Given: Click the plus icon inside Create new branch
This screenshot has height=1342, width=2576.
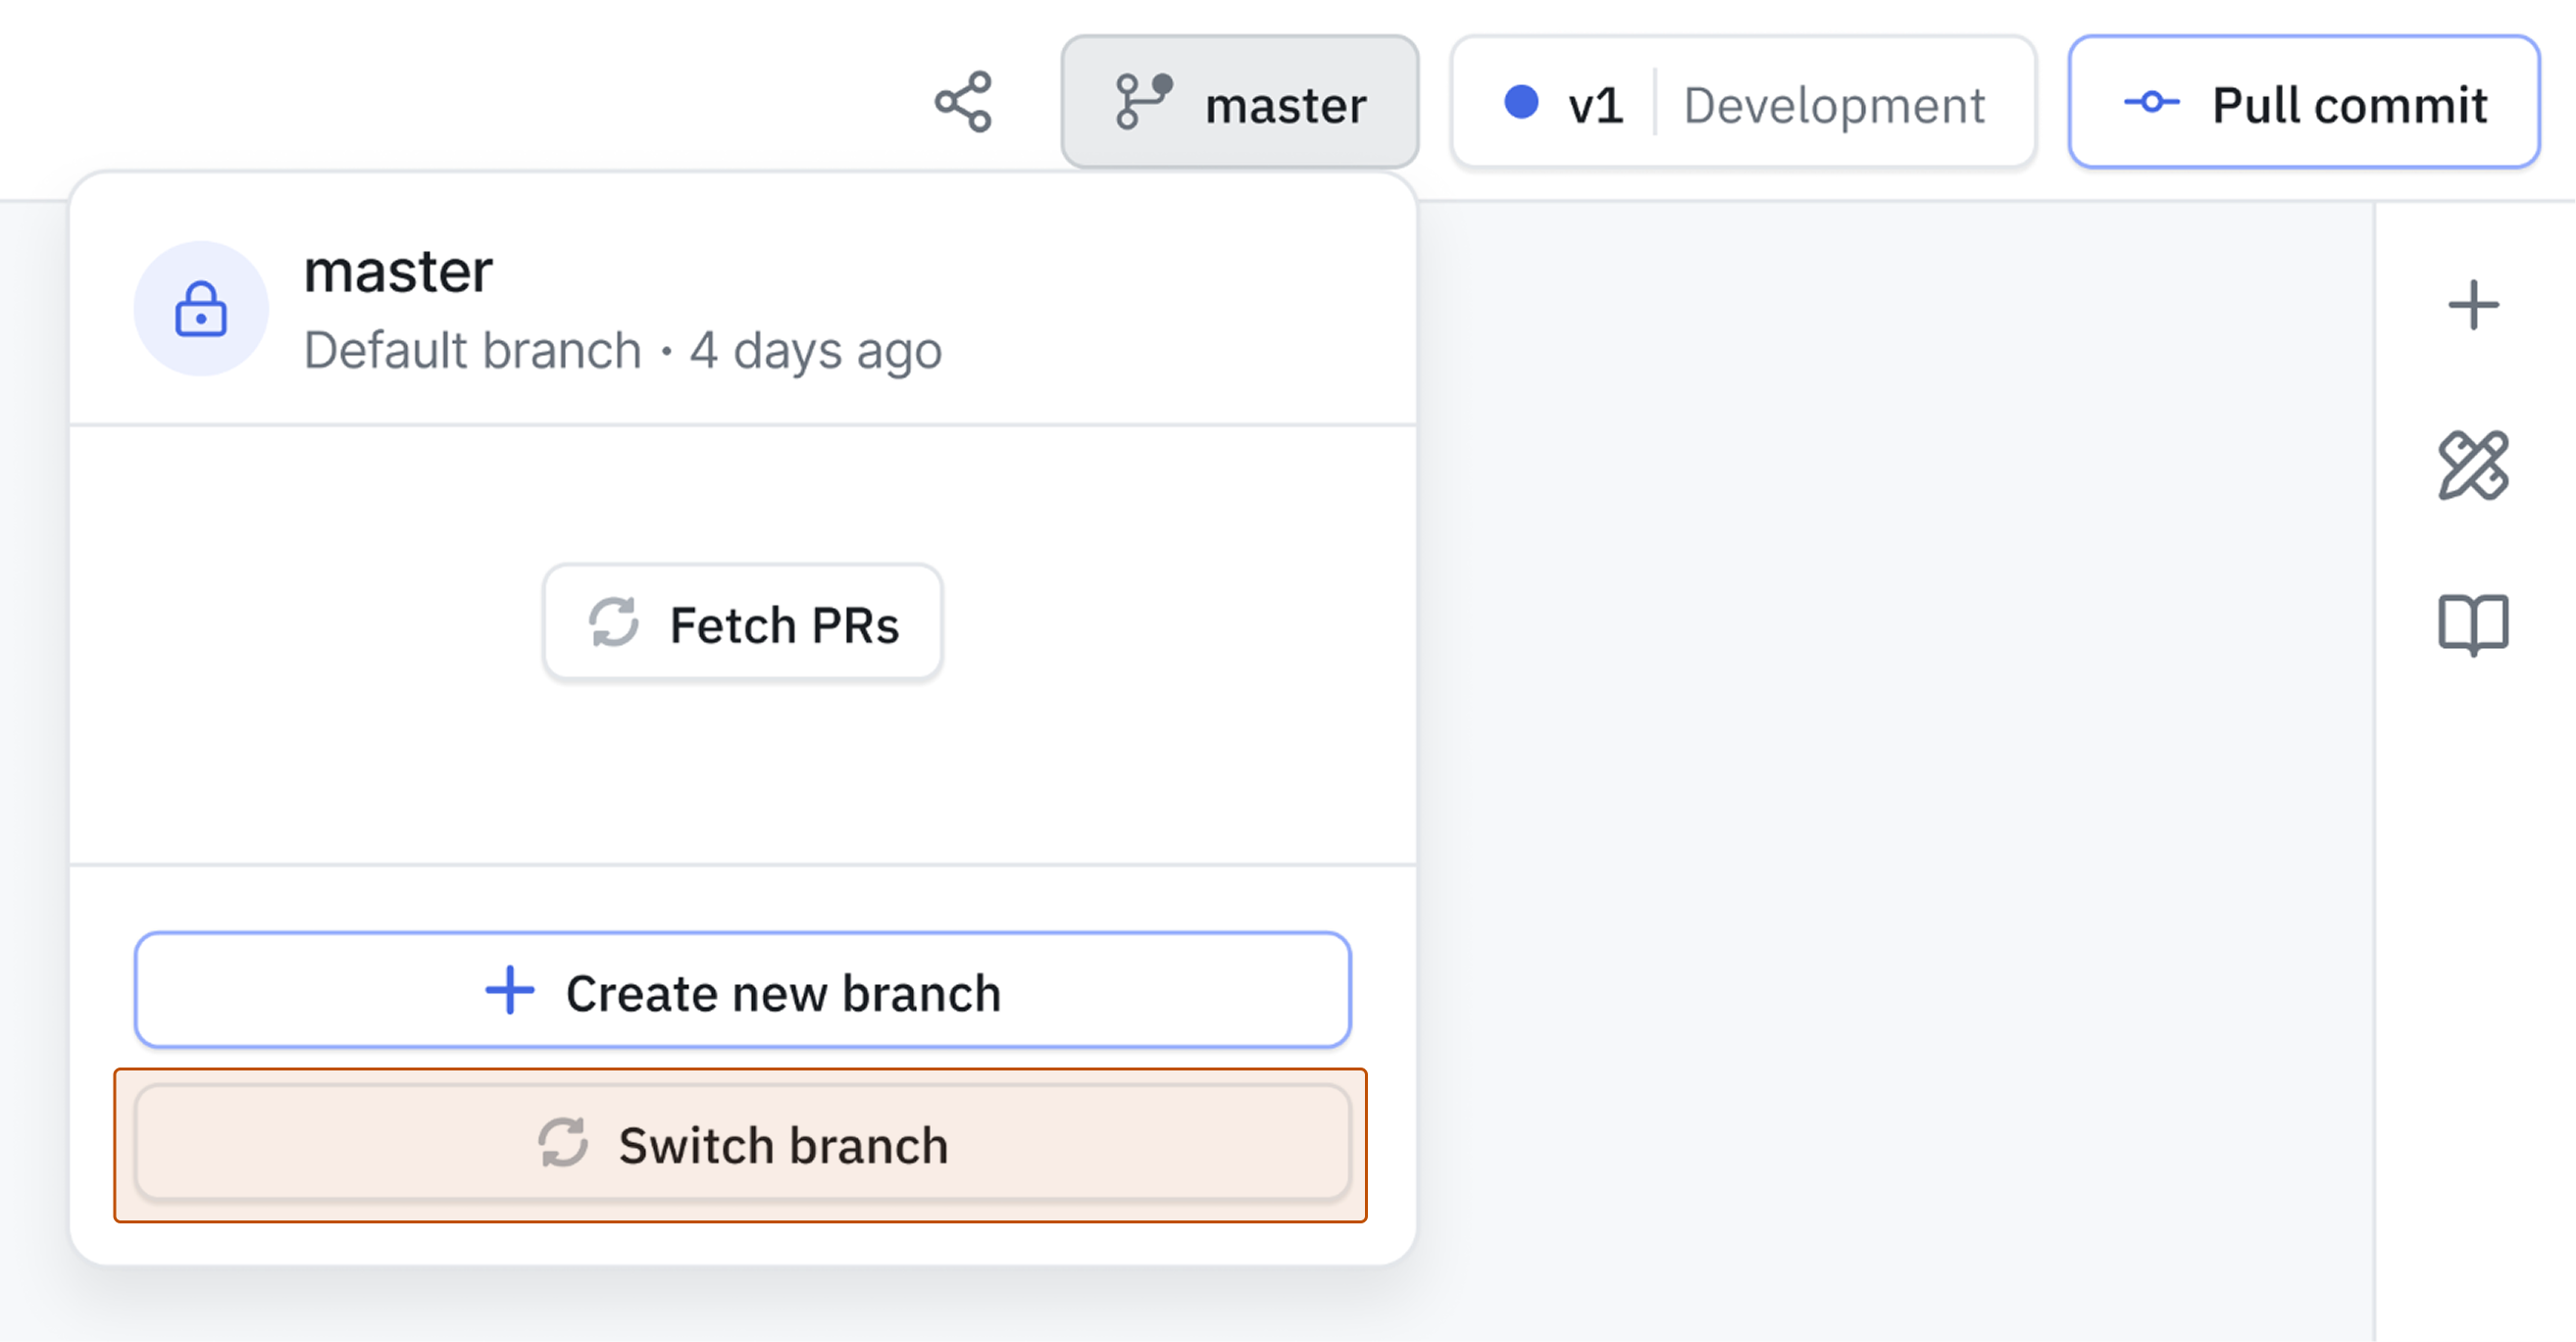Looking at the screenshot, I should [x=510, y=991].
